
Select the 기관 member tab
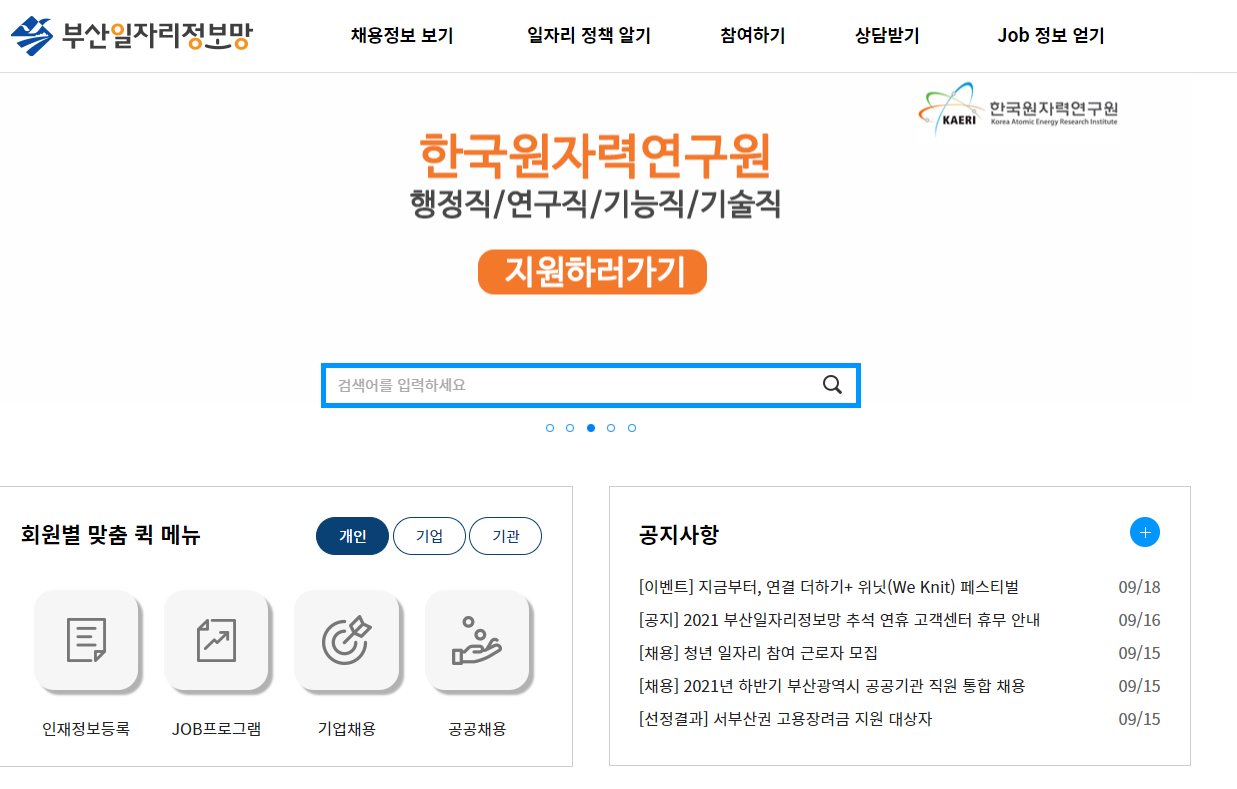pyautogui.click(x=505, y=536)
